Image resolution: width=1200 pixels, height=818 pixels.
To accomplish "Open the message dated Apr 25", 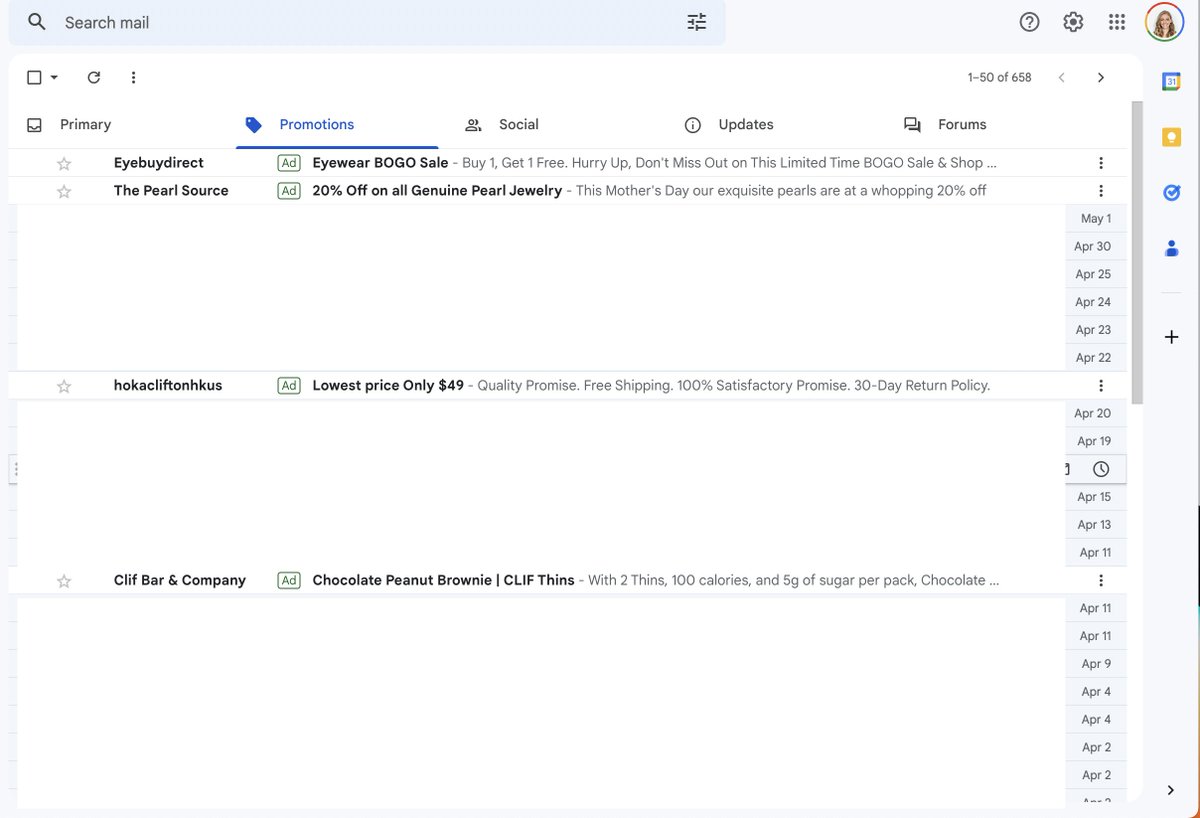I will [1093, 275].
